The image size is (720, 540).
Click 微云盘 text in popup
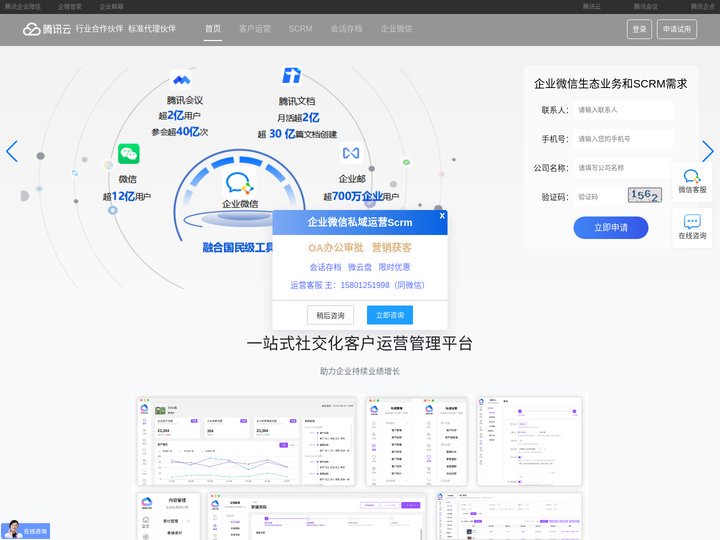[x=360, y=267]
